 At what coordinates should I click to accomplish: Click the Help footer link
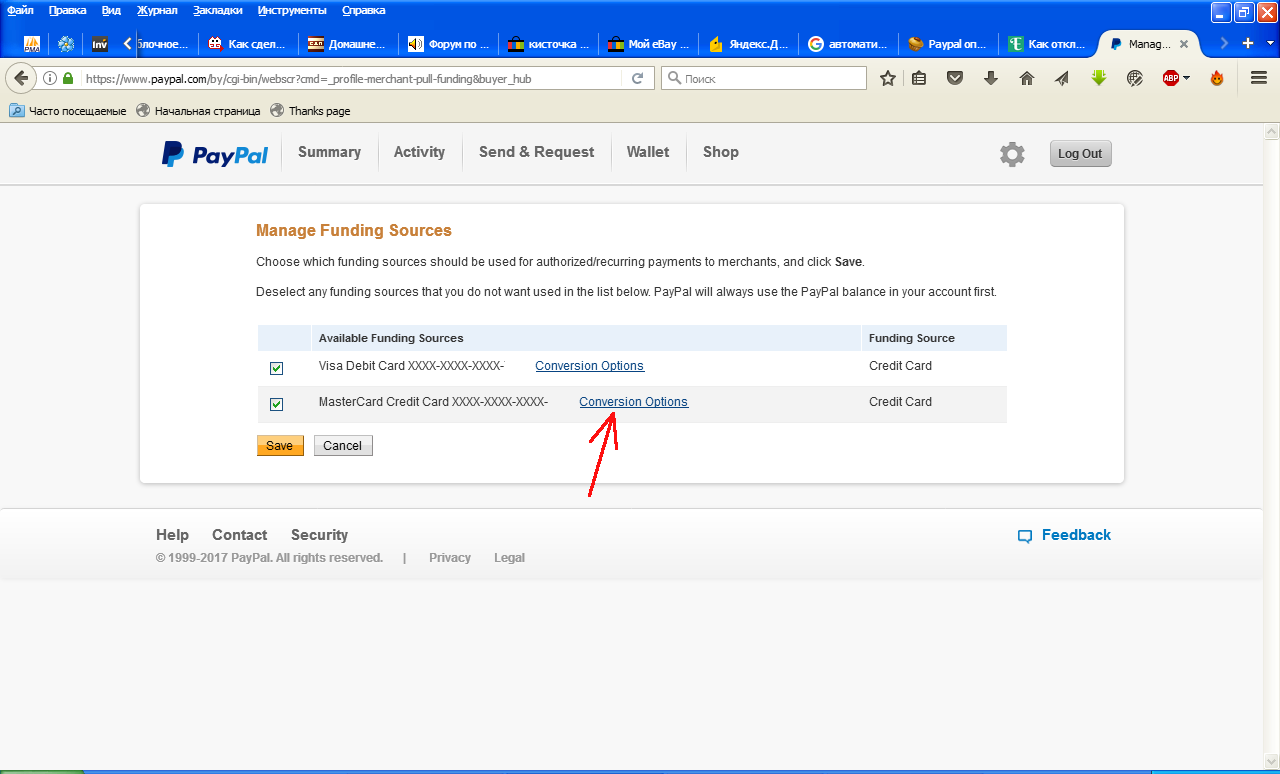tap(172, 535)
